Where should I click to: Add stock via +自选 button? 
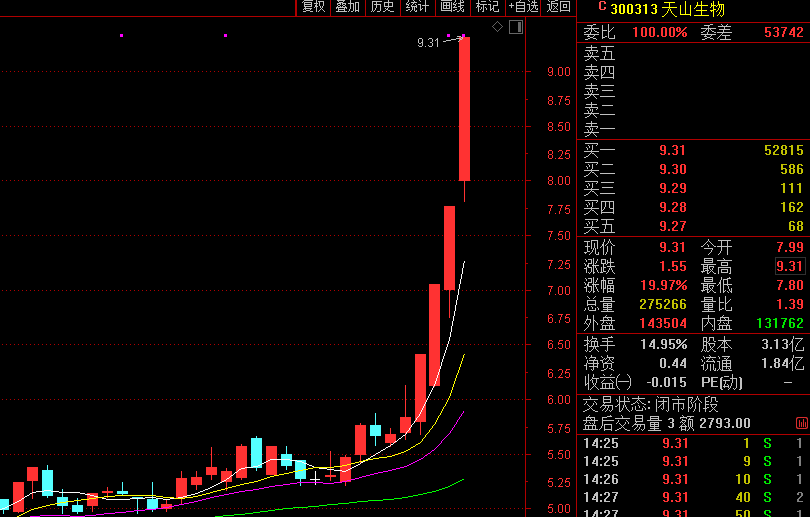pos(523,7)
